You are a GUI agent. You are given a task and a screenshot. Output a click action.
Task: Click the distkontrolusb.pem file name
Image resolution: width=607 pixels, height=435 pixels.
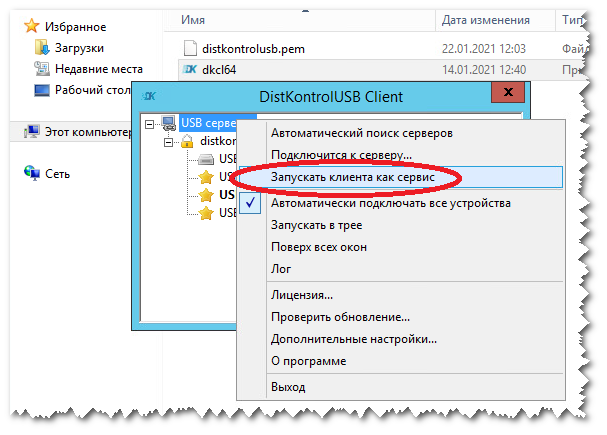tap(253, 49)
